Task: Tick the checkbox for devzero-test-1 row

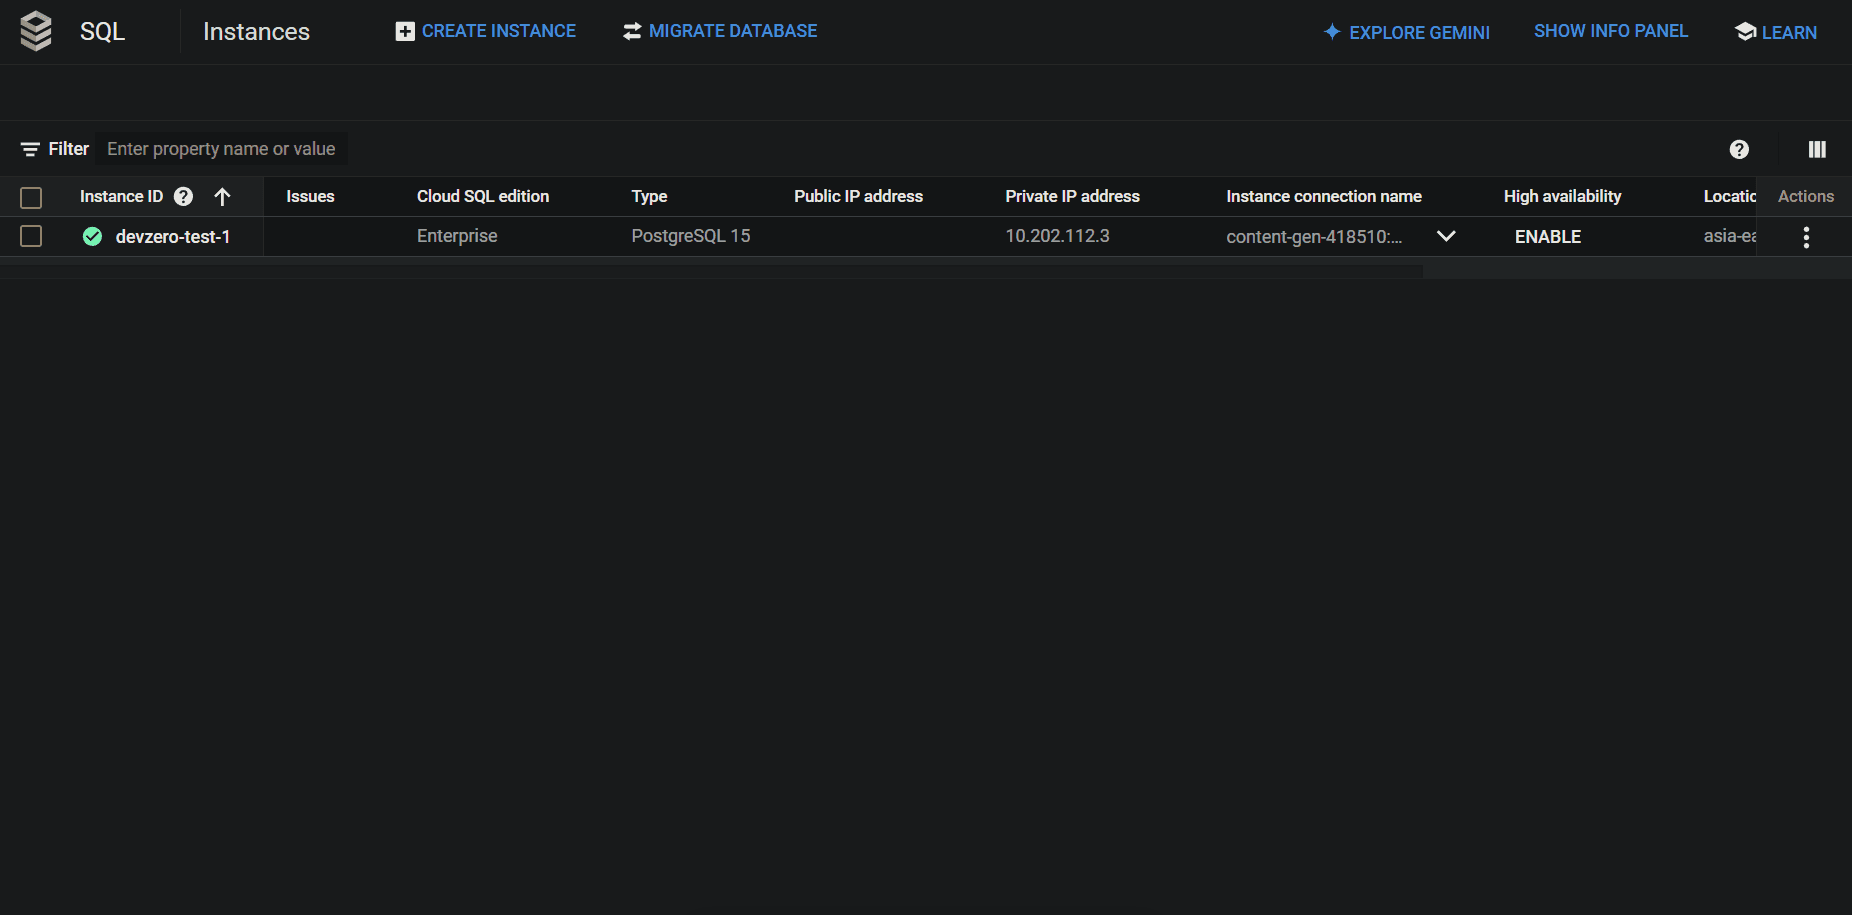Action: 31,236
